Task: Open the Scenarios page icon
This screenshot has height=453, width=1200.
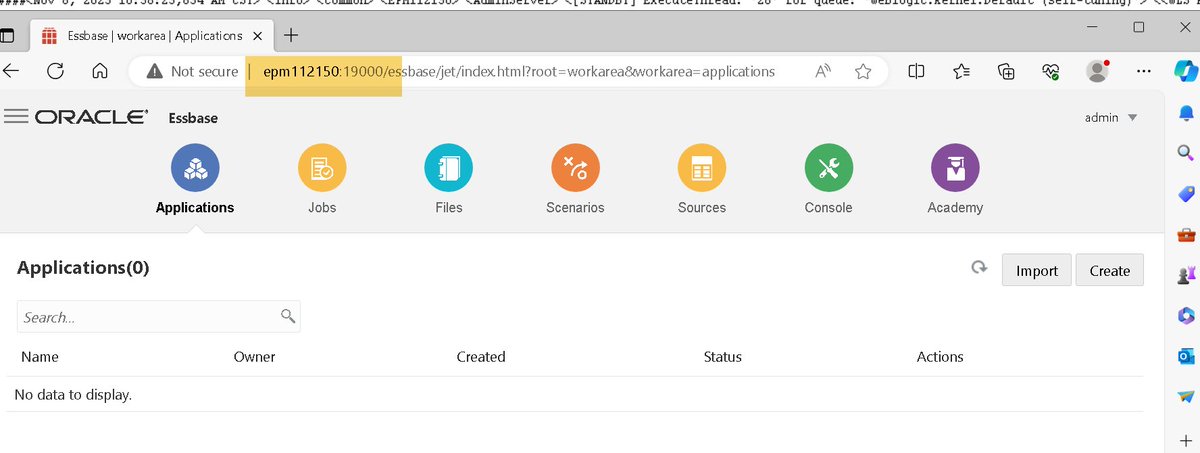Action: tap(575, 168)
